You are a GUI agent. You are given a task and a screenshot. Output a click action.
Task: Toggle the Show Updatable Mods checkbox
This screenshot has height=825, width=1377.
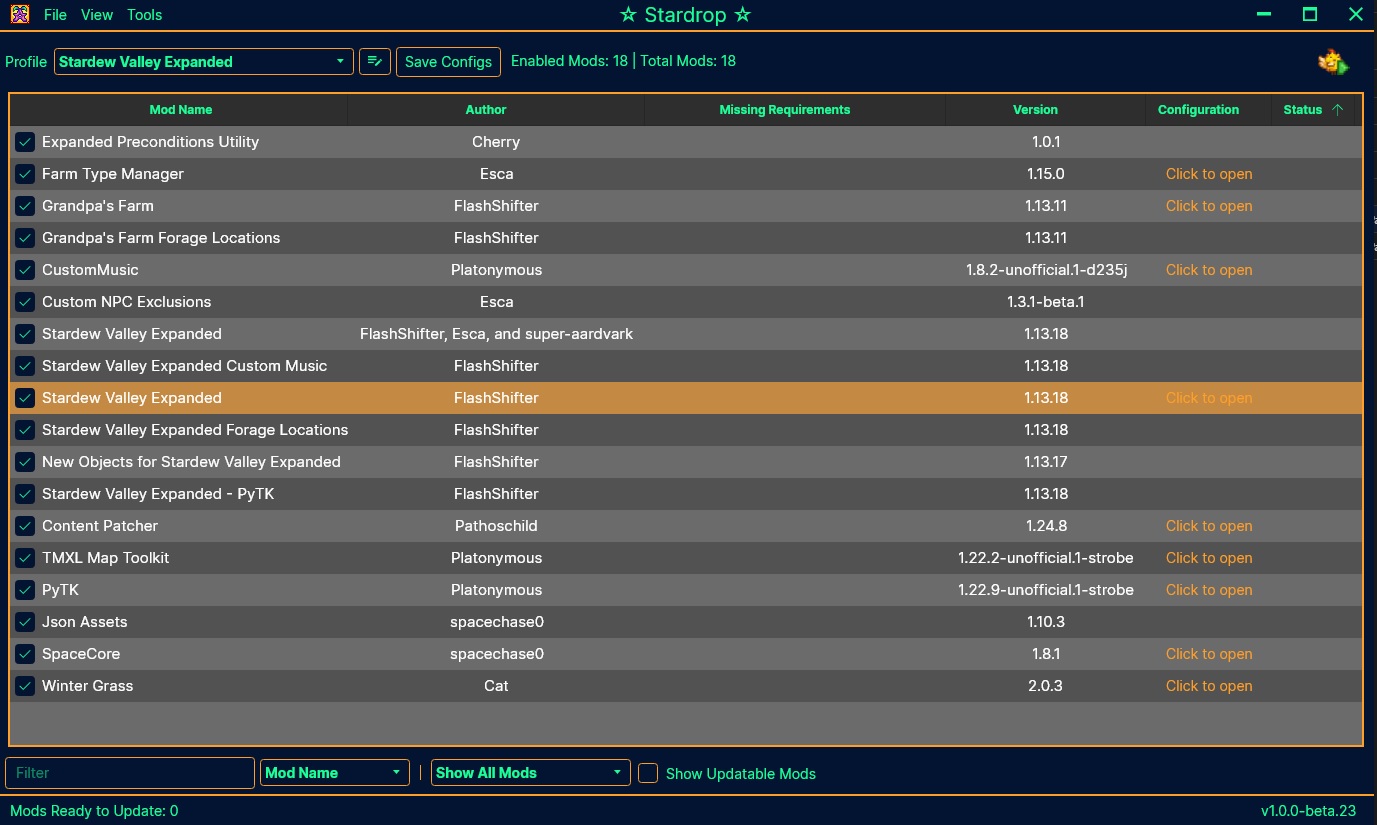(648, 773)
